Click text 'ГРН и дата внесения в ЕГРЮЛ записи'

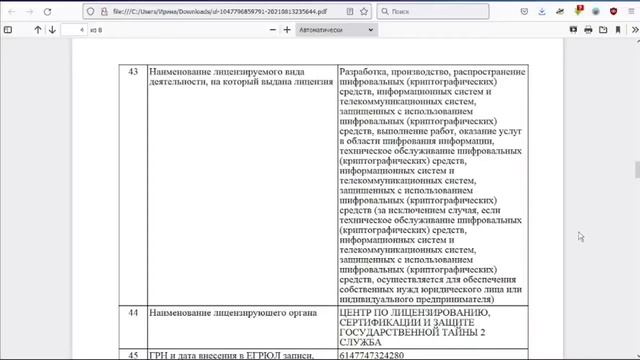click(x=231, y=355)
